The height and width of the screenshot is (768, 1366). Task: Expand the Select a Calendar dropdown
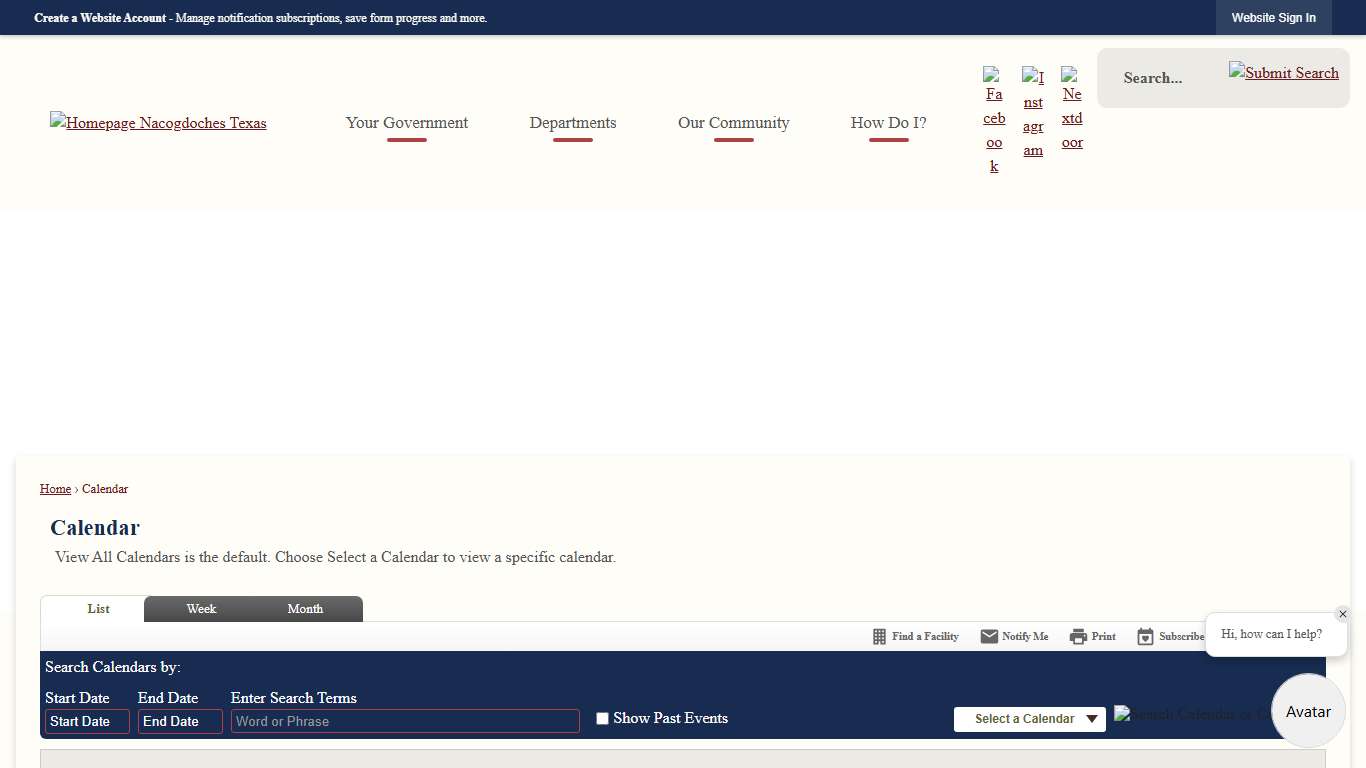(x=1029, y=719)
